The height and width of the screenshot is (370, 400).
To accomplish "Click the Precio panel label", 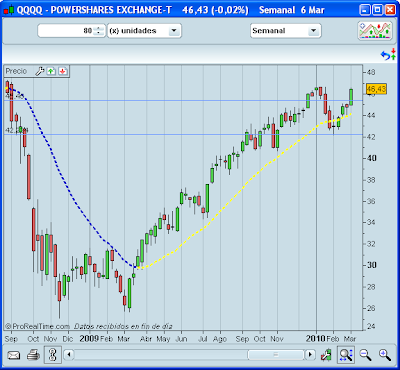I will click(x=16, y=71).
